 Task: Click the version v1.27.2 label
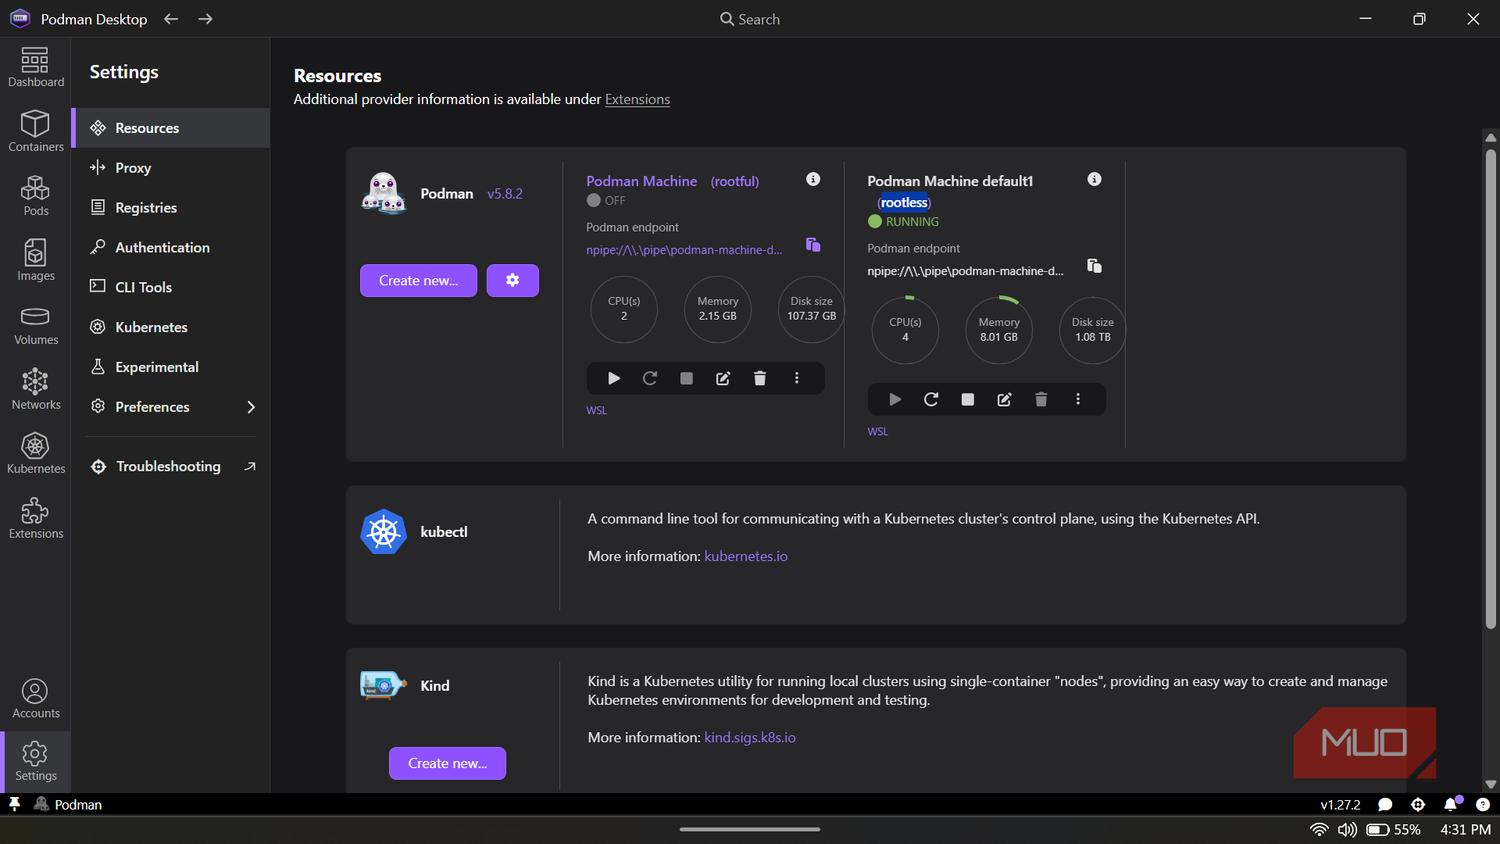pos(1340,804)
